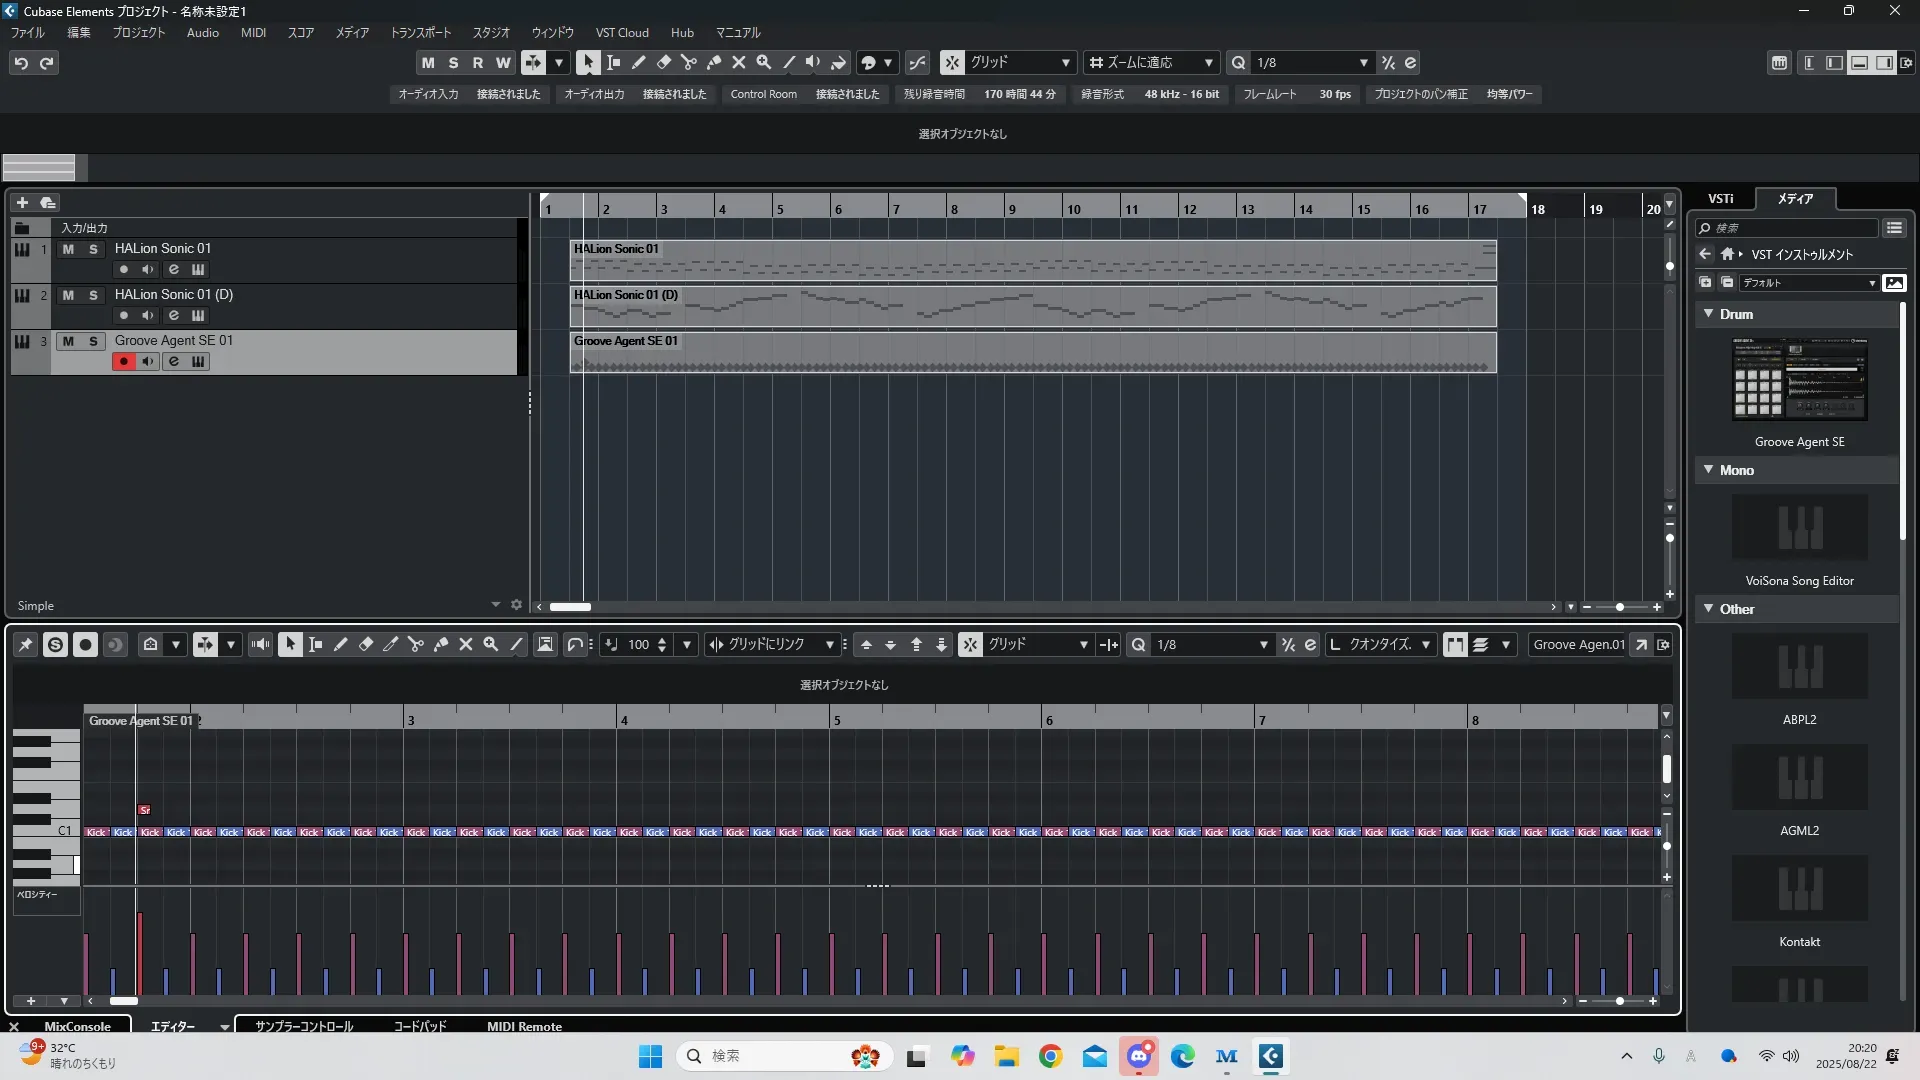1920x1080 pixels.
Task: Choose the Mute X tool in main toolbar
Action: [x=738, y=62]
